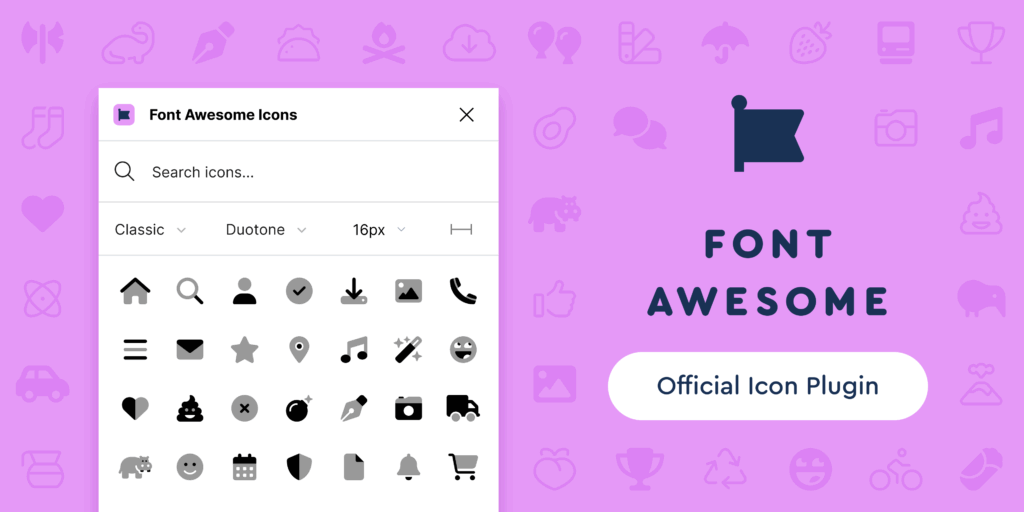Choose the half-filled shield icon
The image size is (1024, 512).
click(x=299, y=467)
